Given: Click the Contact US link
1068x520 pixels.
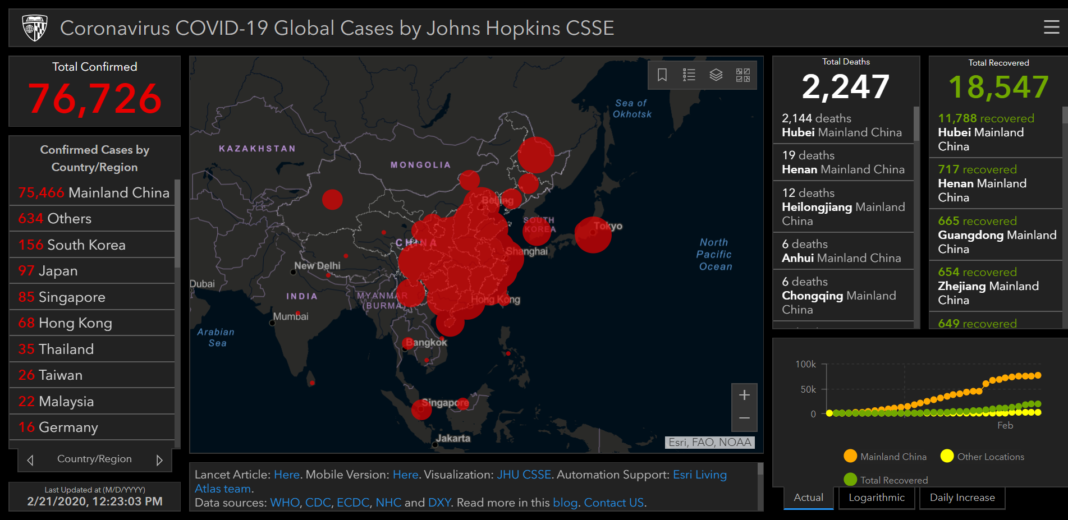Looking at the screenshot, I should point(614,503).
